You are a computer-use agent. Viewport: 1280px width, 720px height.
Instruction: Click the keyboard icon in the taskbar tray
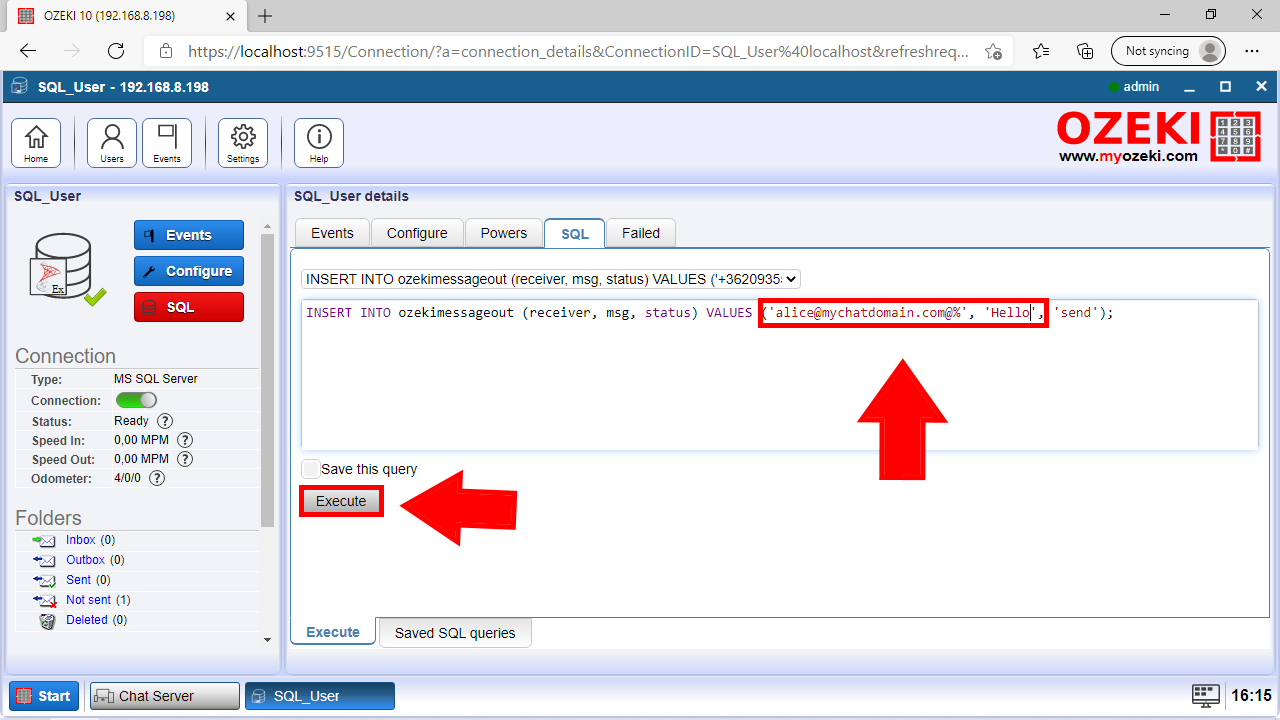click(x=1206, y=696)
